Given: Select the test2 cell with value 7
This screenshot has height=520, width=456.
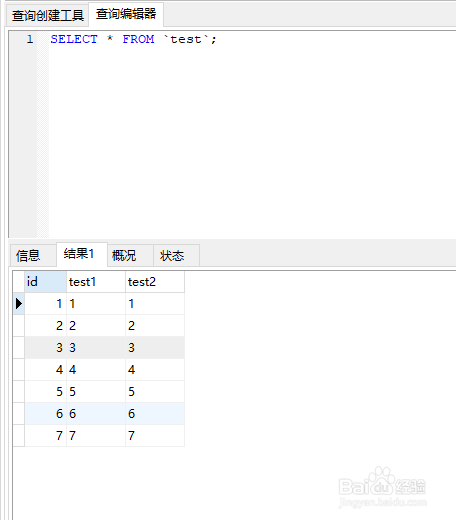Looking at the screenshot, I should click(155, 436).
